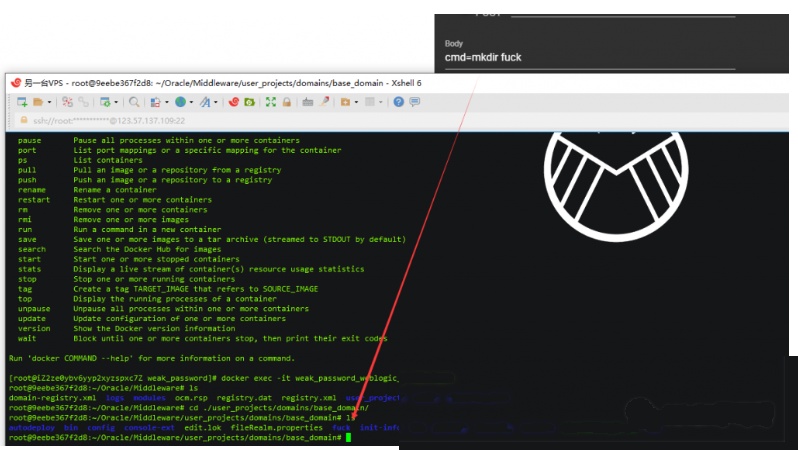Click 'registry.dat' in terminal output
The width and height of the screenshot is (798, 450).
click(x=244, y=398)
